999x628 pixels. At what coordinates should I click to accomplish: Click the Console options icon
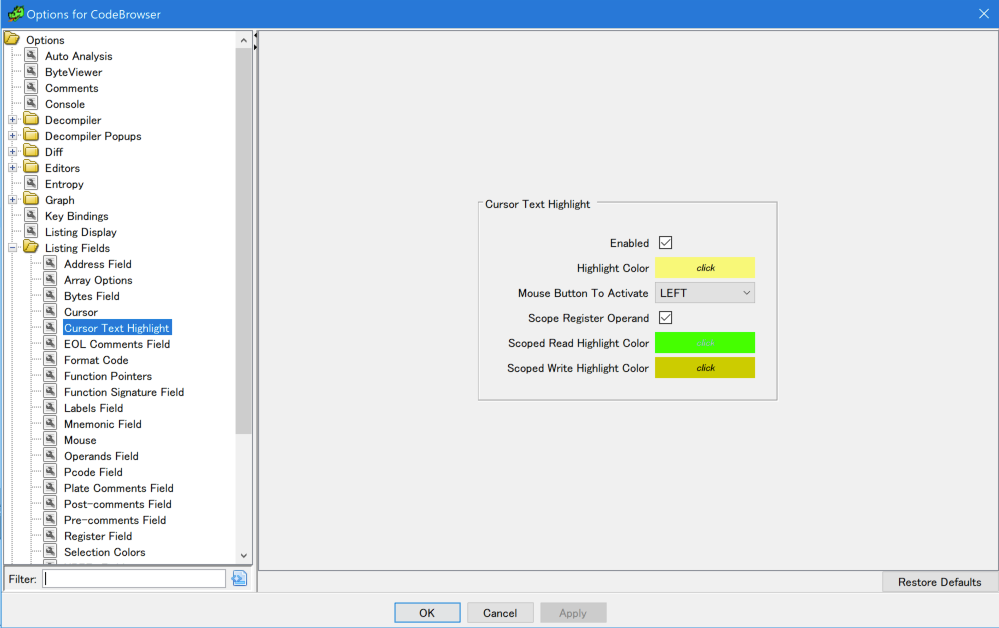coord(31,103)
